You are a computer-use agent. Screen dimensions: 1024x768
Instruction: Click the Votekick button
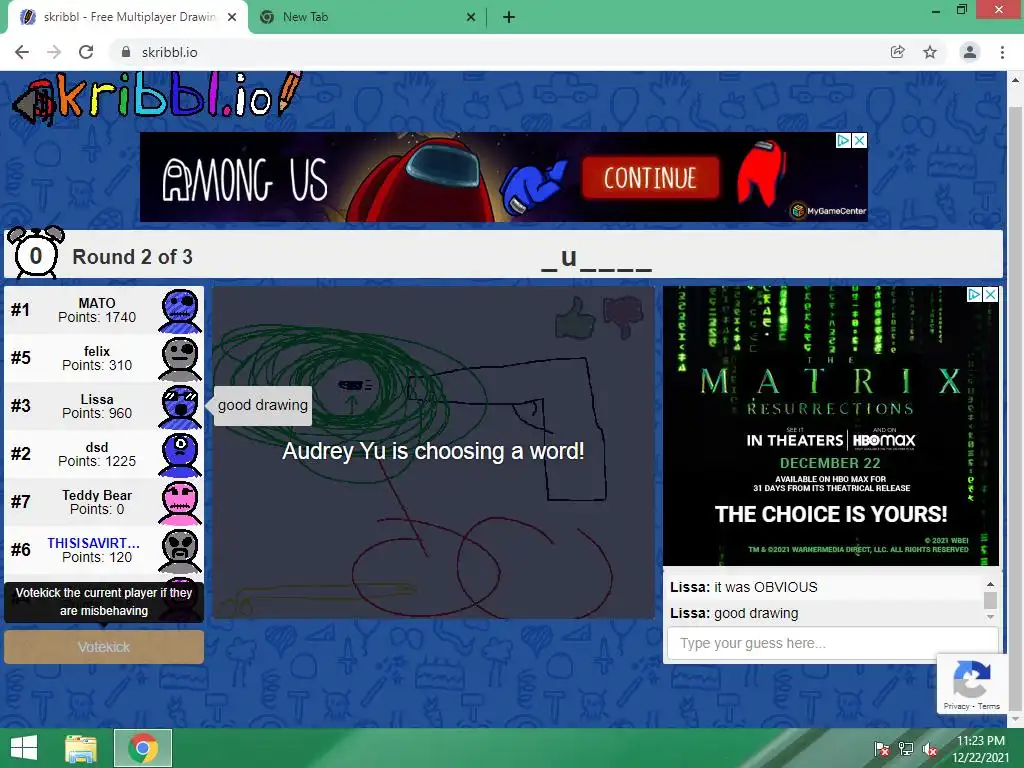click(x=104, y=647)
